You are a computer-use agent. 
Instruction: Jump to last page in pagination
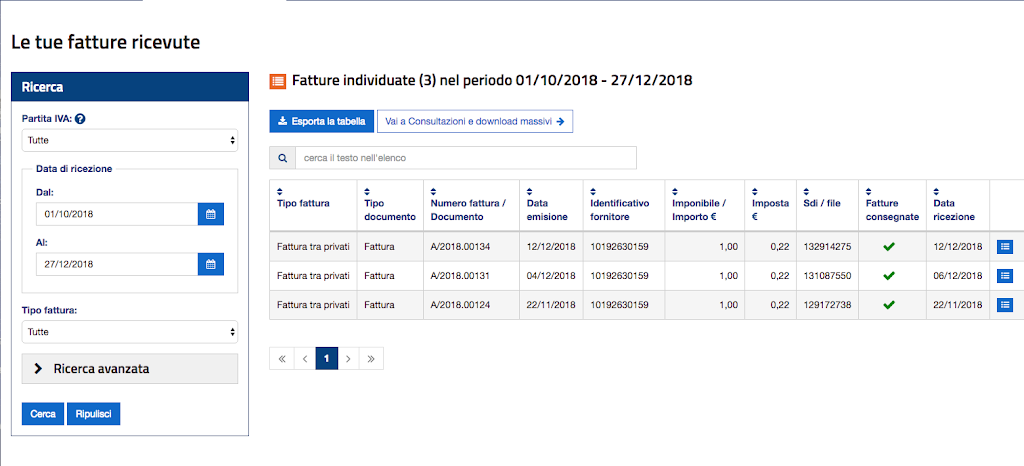(372, 358)
